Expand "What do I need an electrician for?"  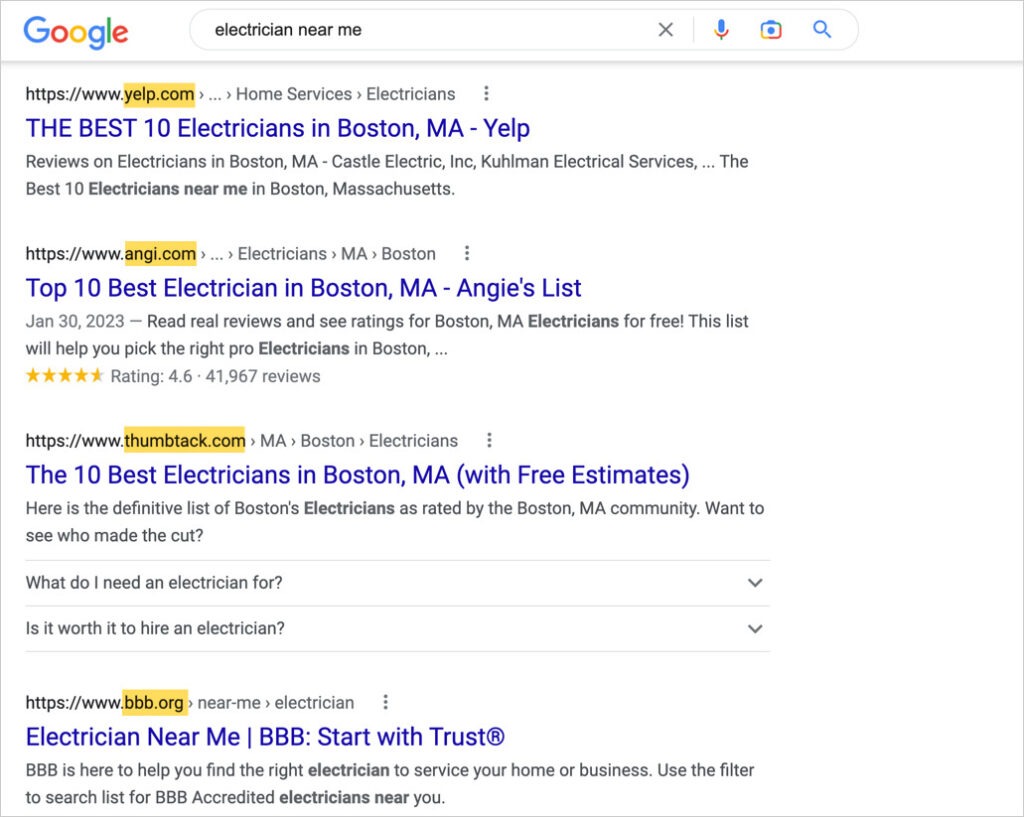pos(755,582)
